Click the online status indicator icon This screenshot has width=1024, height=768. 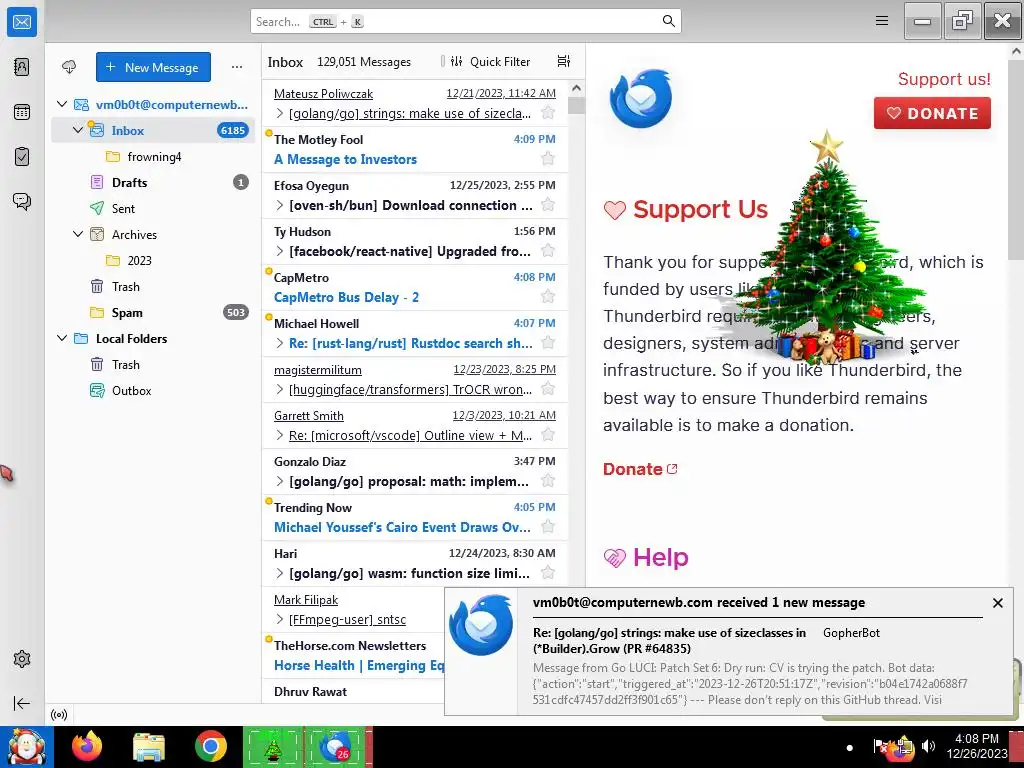tap(59, 714)
